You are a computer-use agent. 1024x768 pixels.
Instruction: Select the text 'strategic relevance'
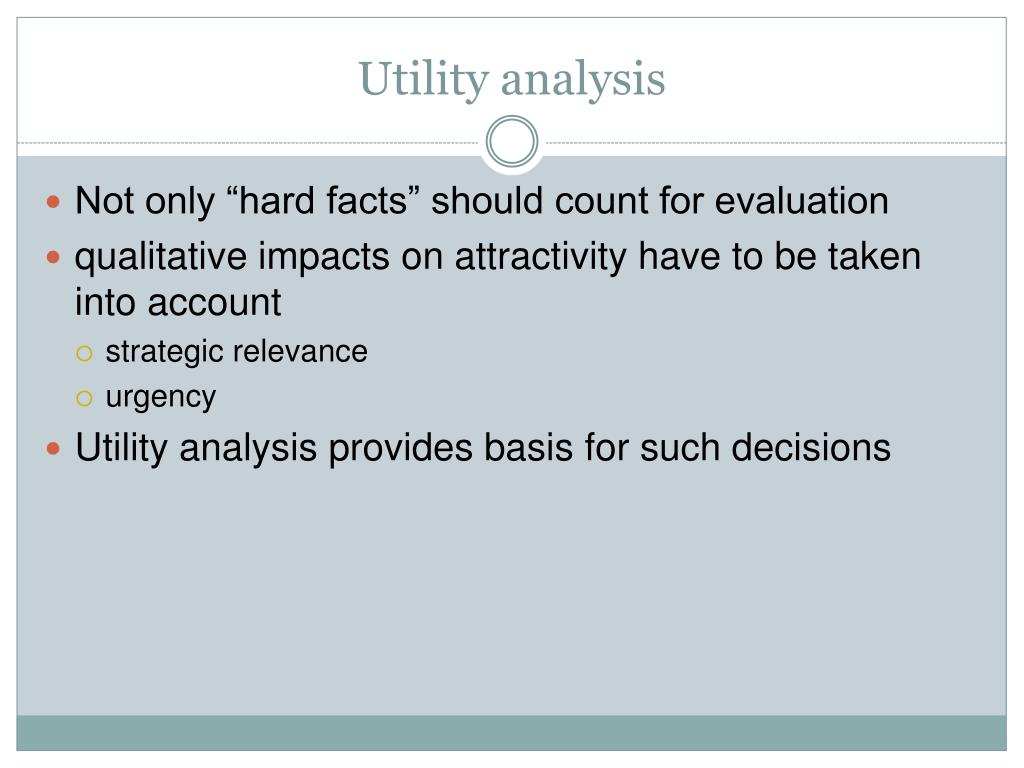tap(236, 351)
